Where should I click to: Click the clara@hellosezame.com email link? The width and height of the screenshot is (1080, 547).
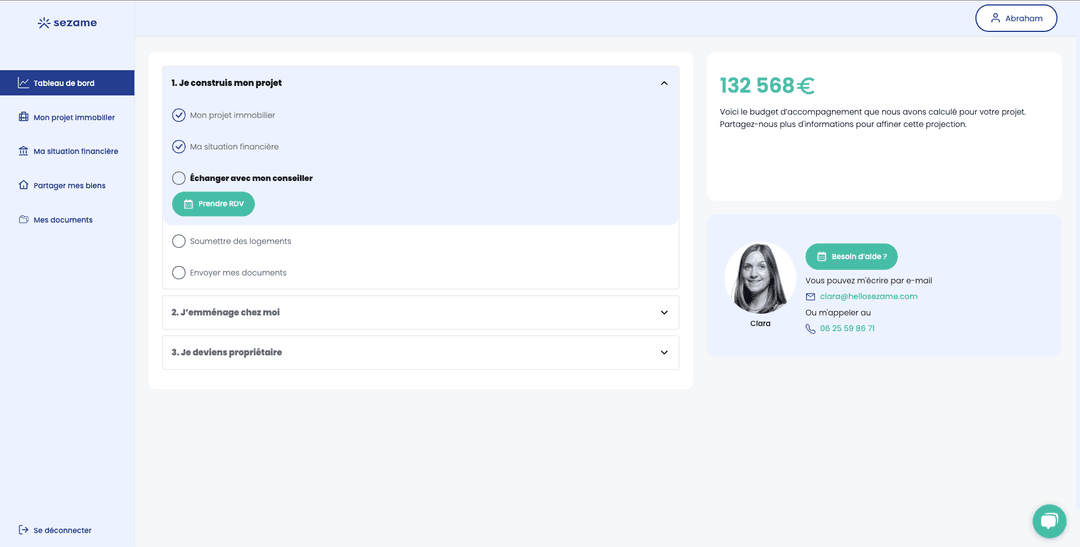(869, 296)
